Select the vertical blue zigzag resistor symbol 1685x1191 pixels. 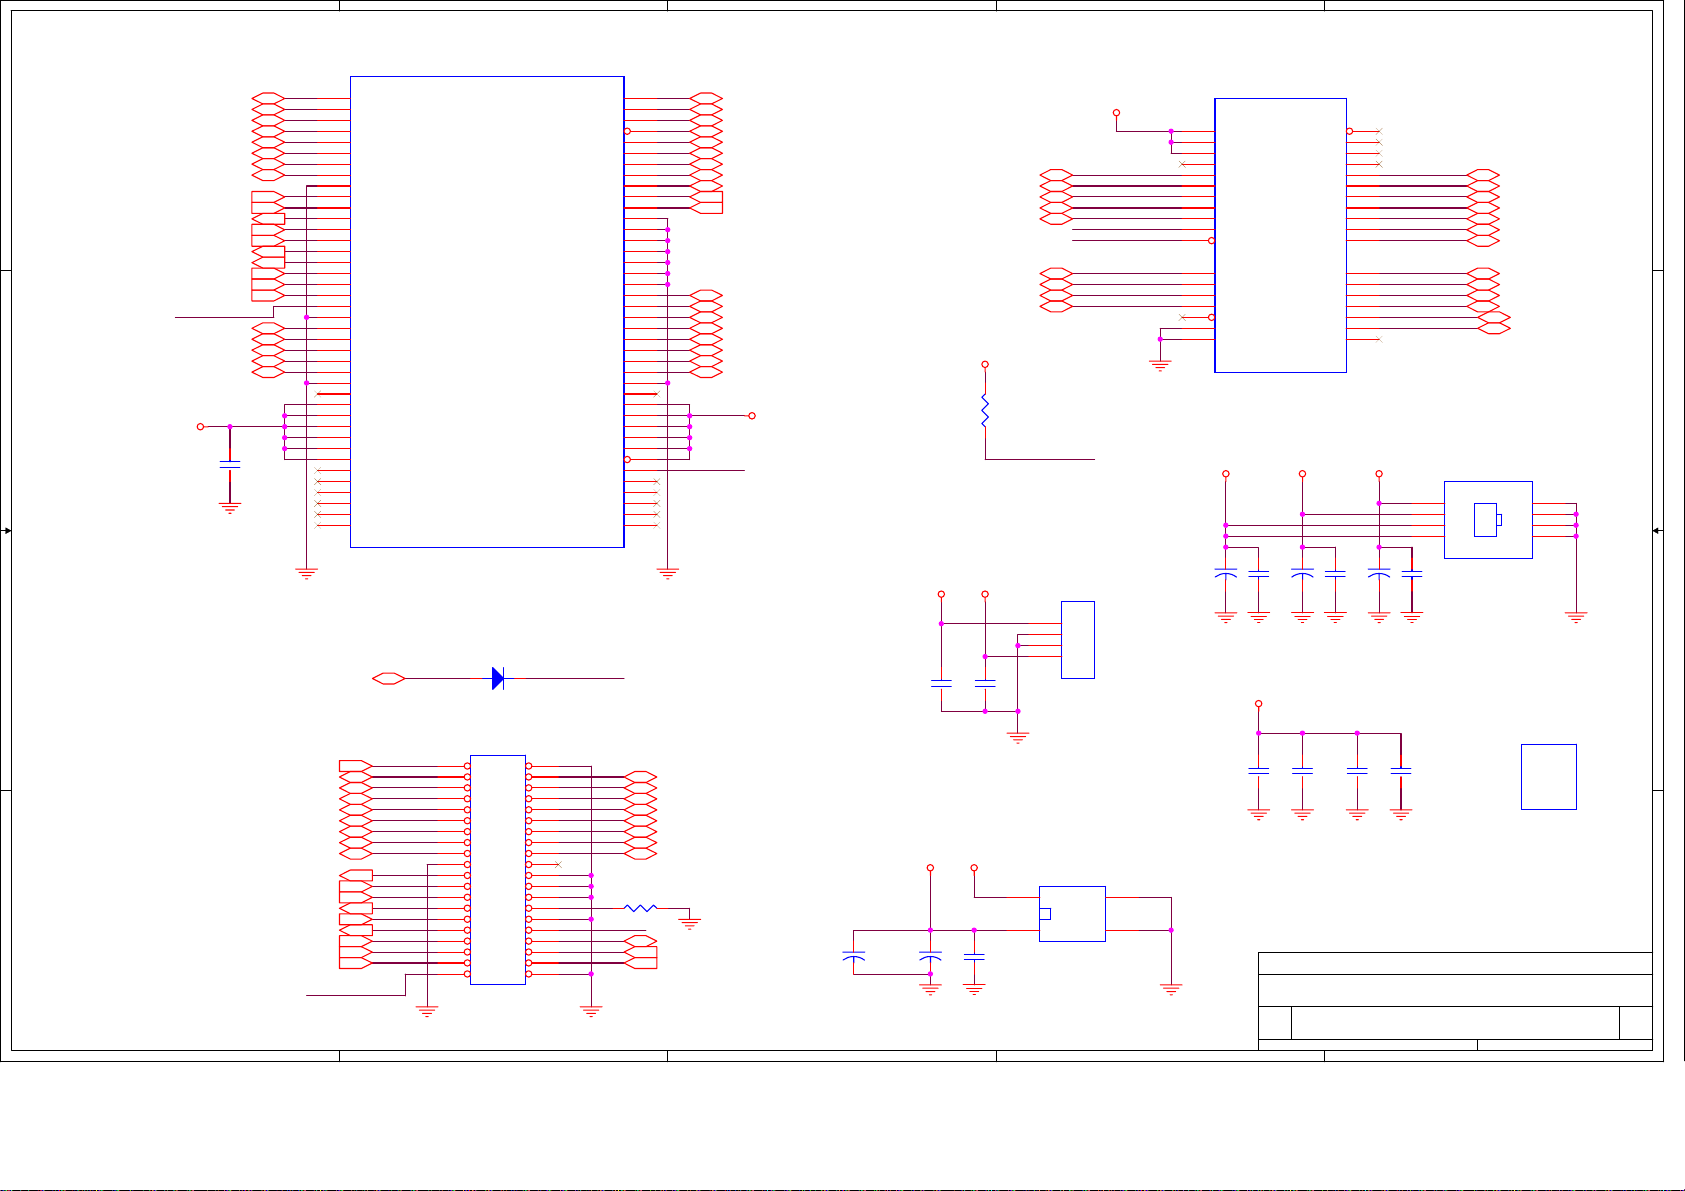point(985,411)
